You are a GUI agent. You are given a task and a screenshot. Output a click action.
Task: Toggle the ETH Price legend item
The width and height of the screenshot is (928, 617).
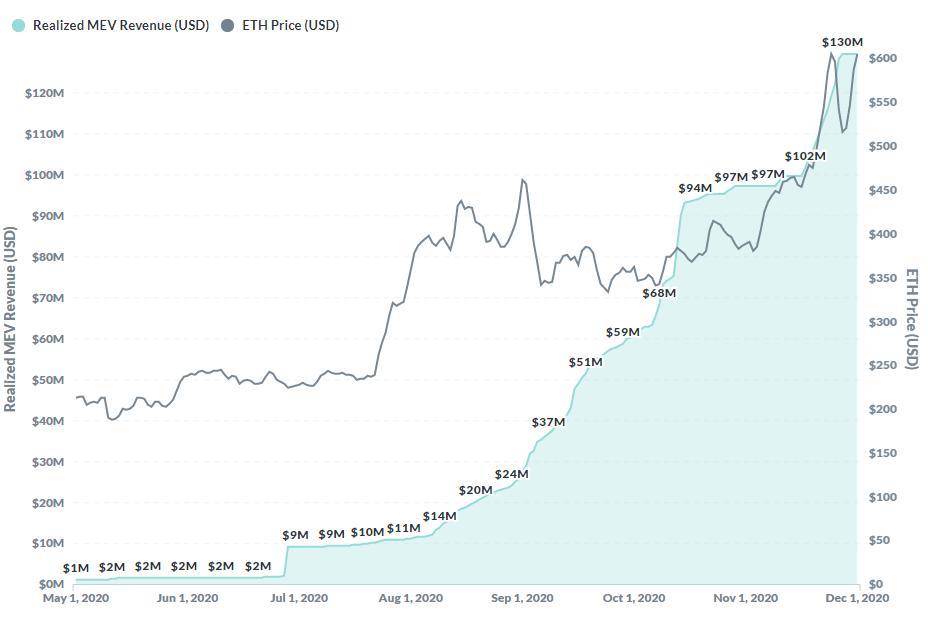pyautogui.click(x=290, y=26)
